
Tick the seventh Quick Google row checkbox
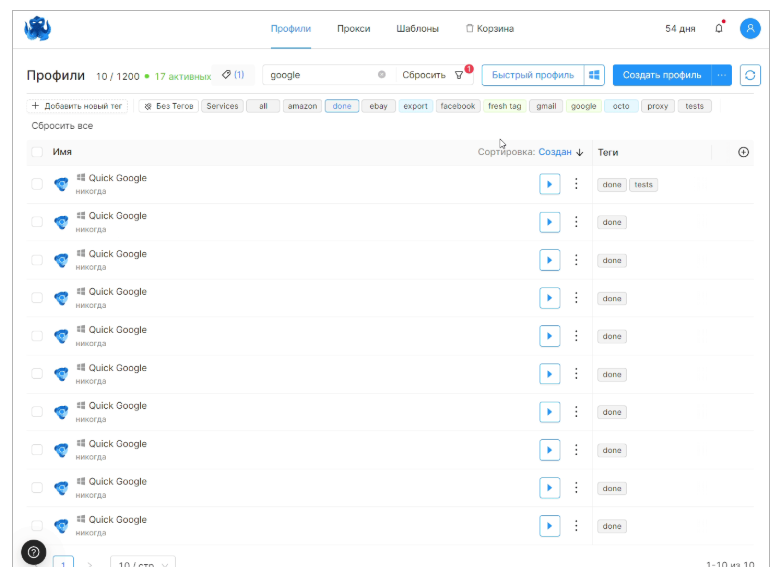pos(37,412)
